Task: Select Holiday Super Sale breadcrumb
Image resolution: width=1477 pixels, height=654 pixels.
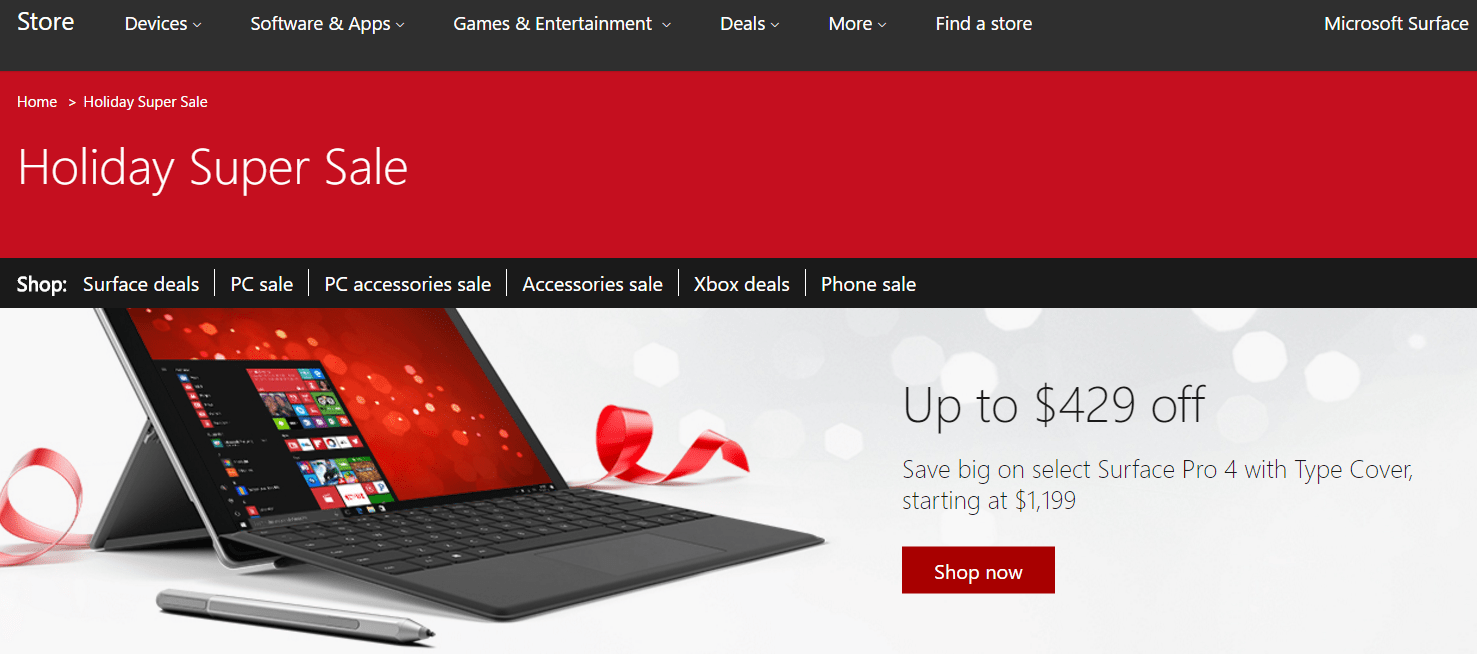Action: point(145,102)
